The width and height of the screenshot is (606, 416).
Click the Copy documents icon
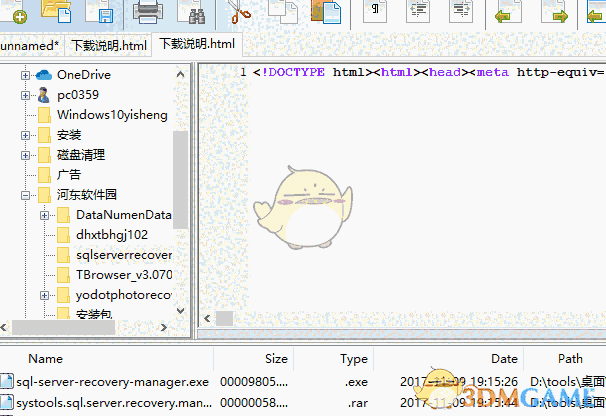coord(283,12)
